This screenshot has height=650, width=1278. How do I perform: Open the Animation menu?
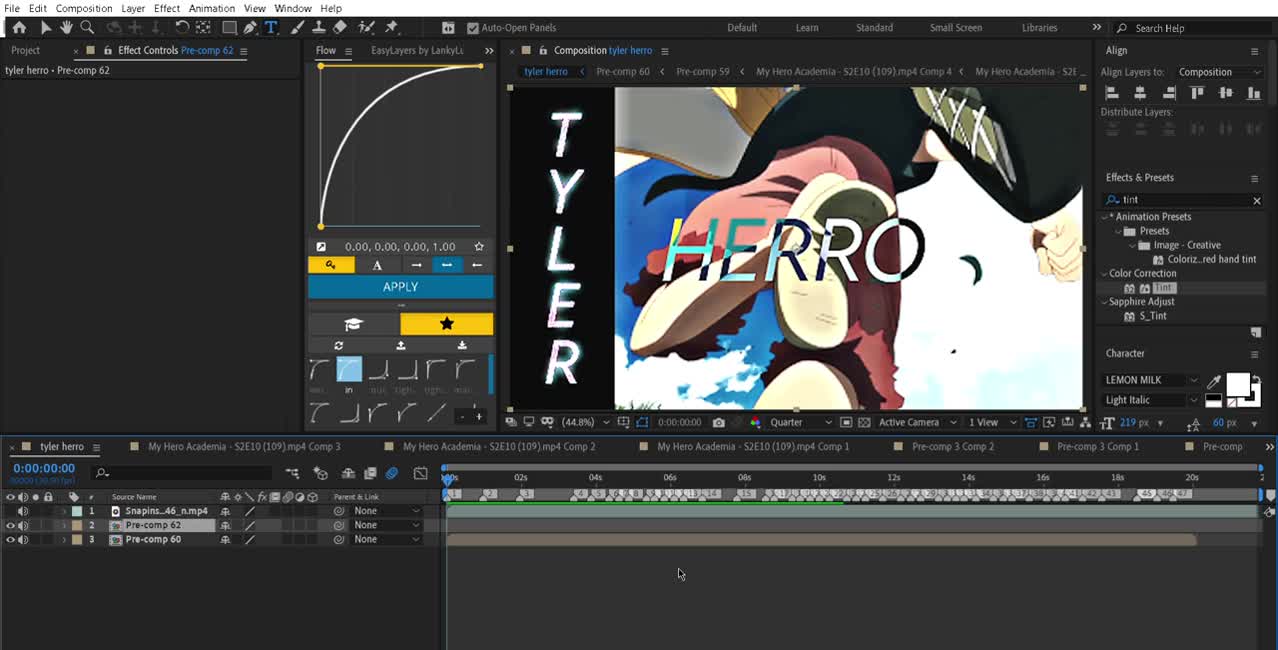pos(212,8)
